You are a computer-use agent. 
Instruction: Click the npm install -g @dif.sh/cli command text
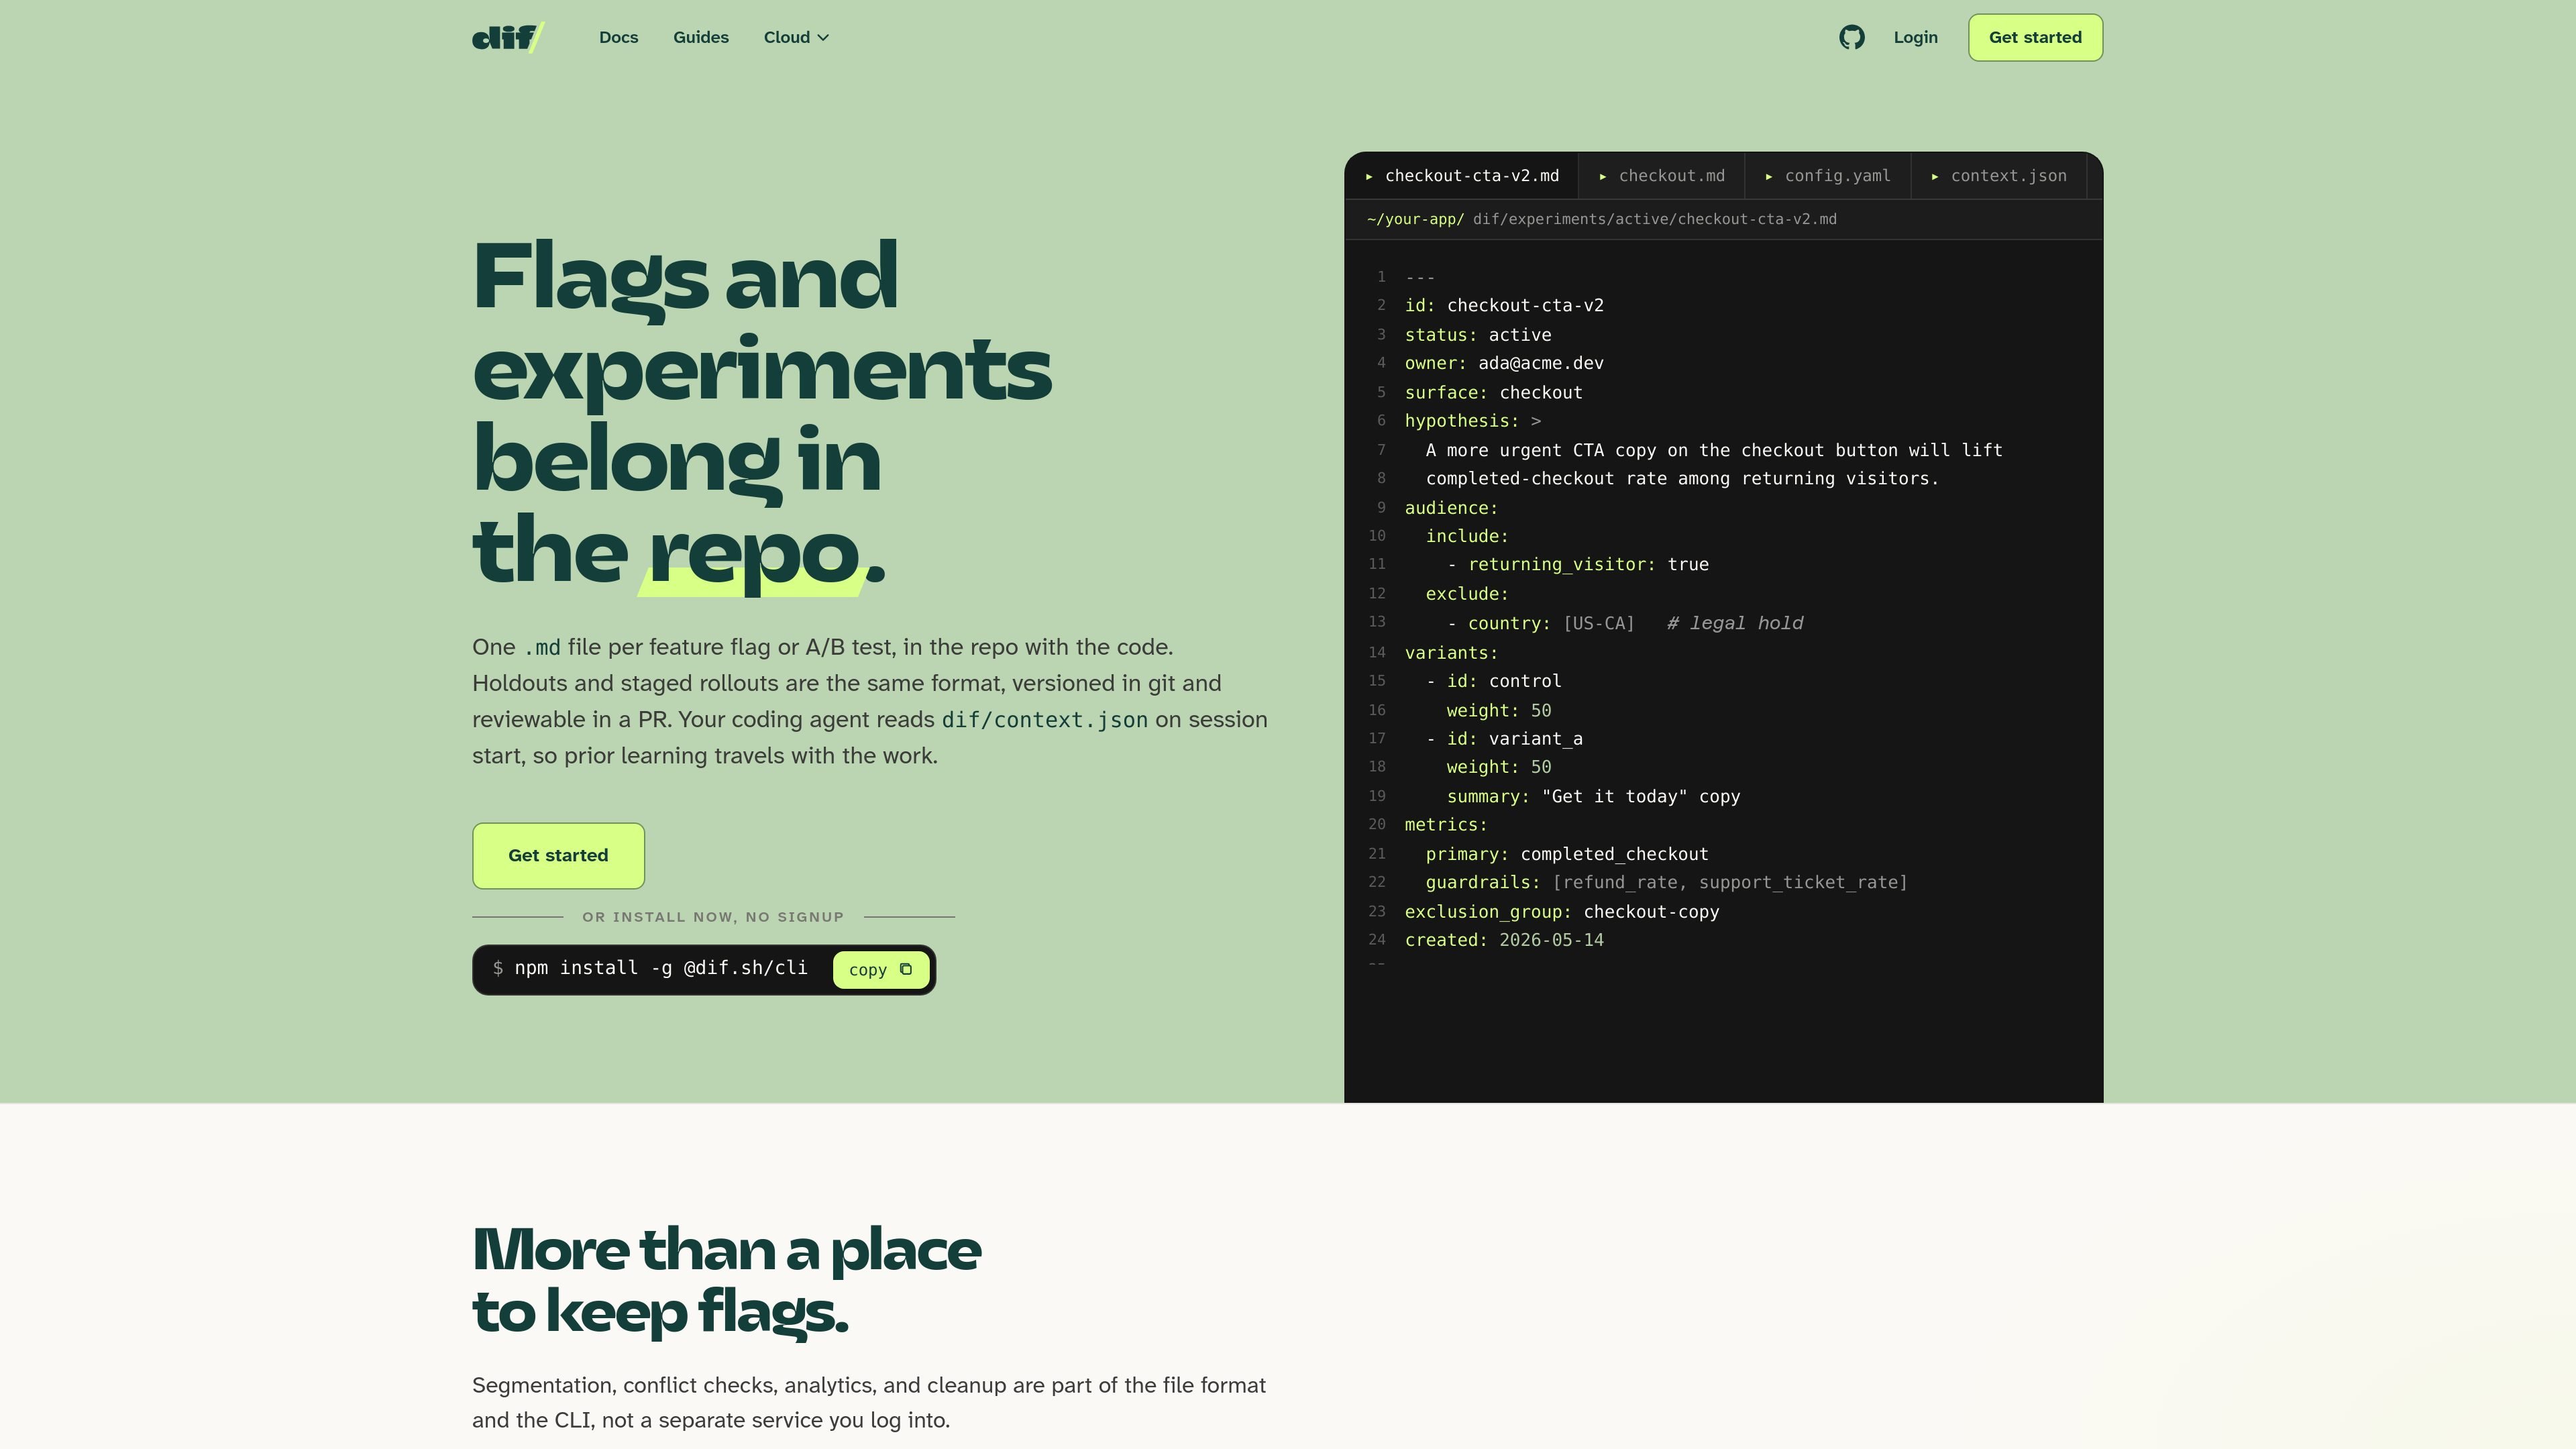coord(660,968)
